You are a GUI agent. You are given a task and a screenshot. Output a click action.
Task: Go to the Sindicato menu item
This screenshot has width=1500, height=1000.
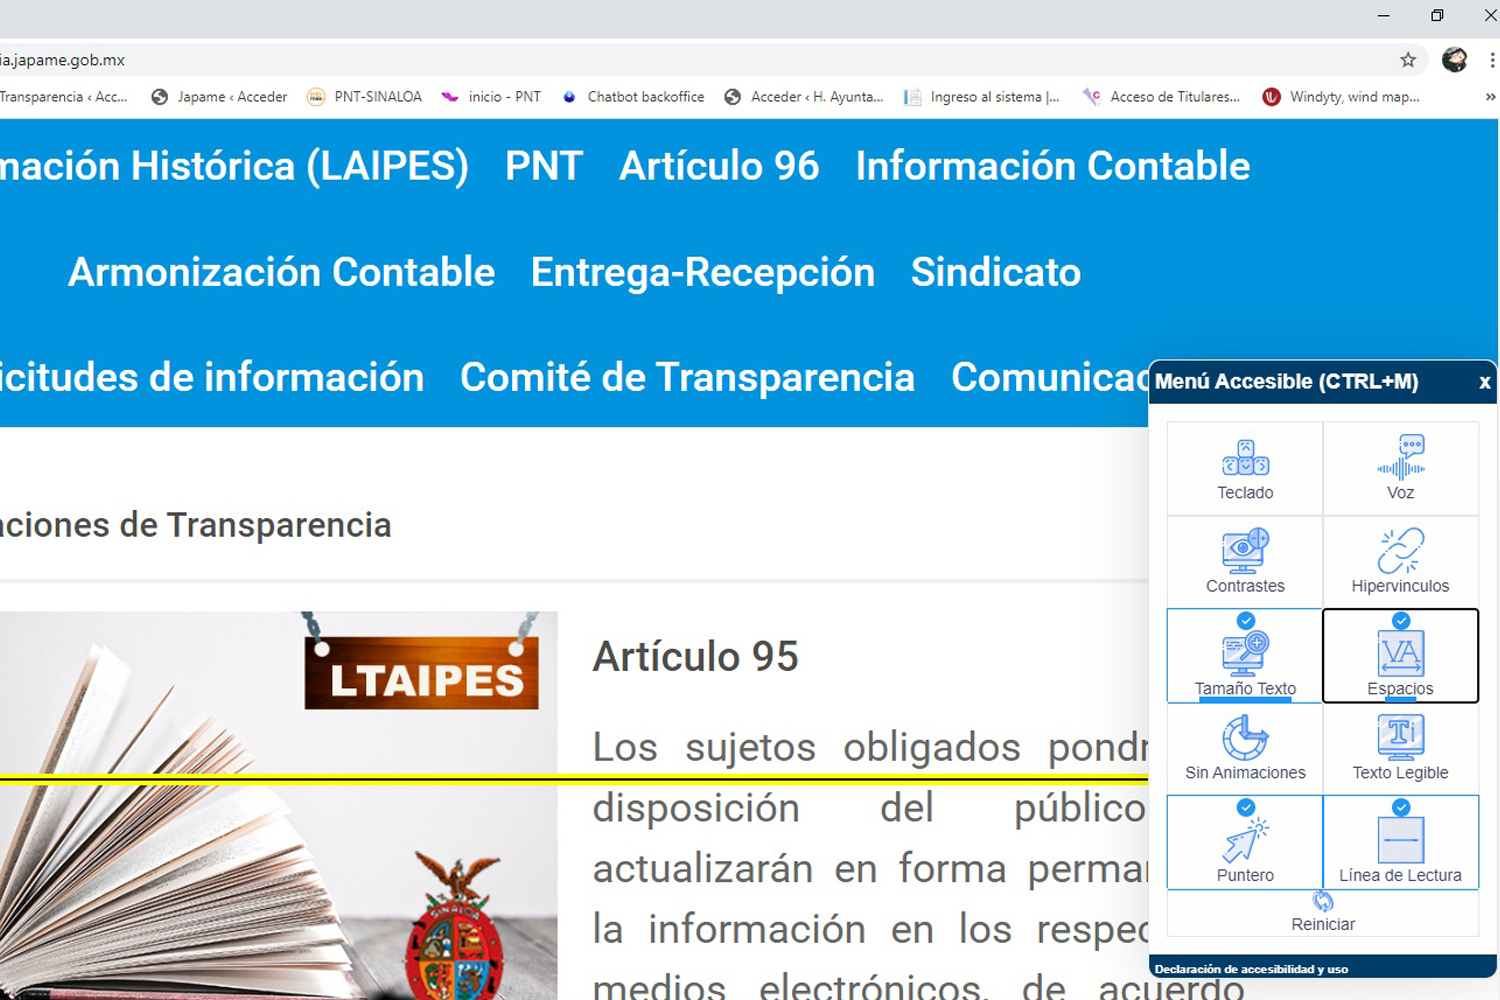pyautogui.click(x=995, y=272)
